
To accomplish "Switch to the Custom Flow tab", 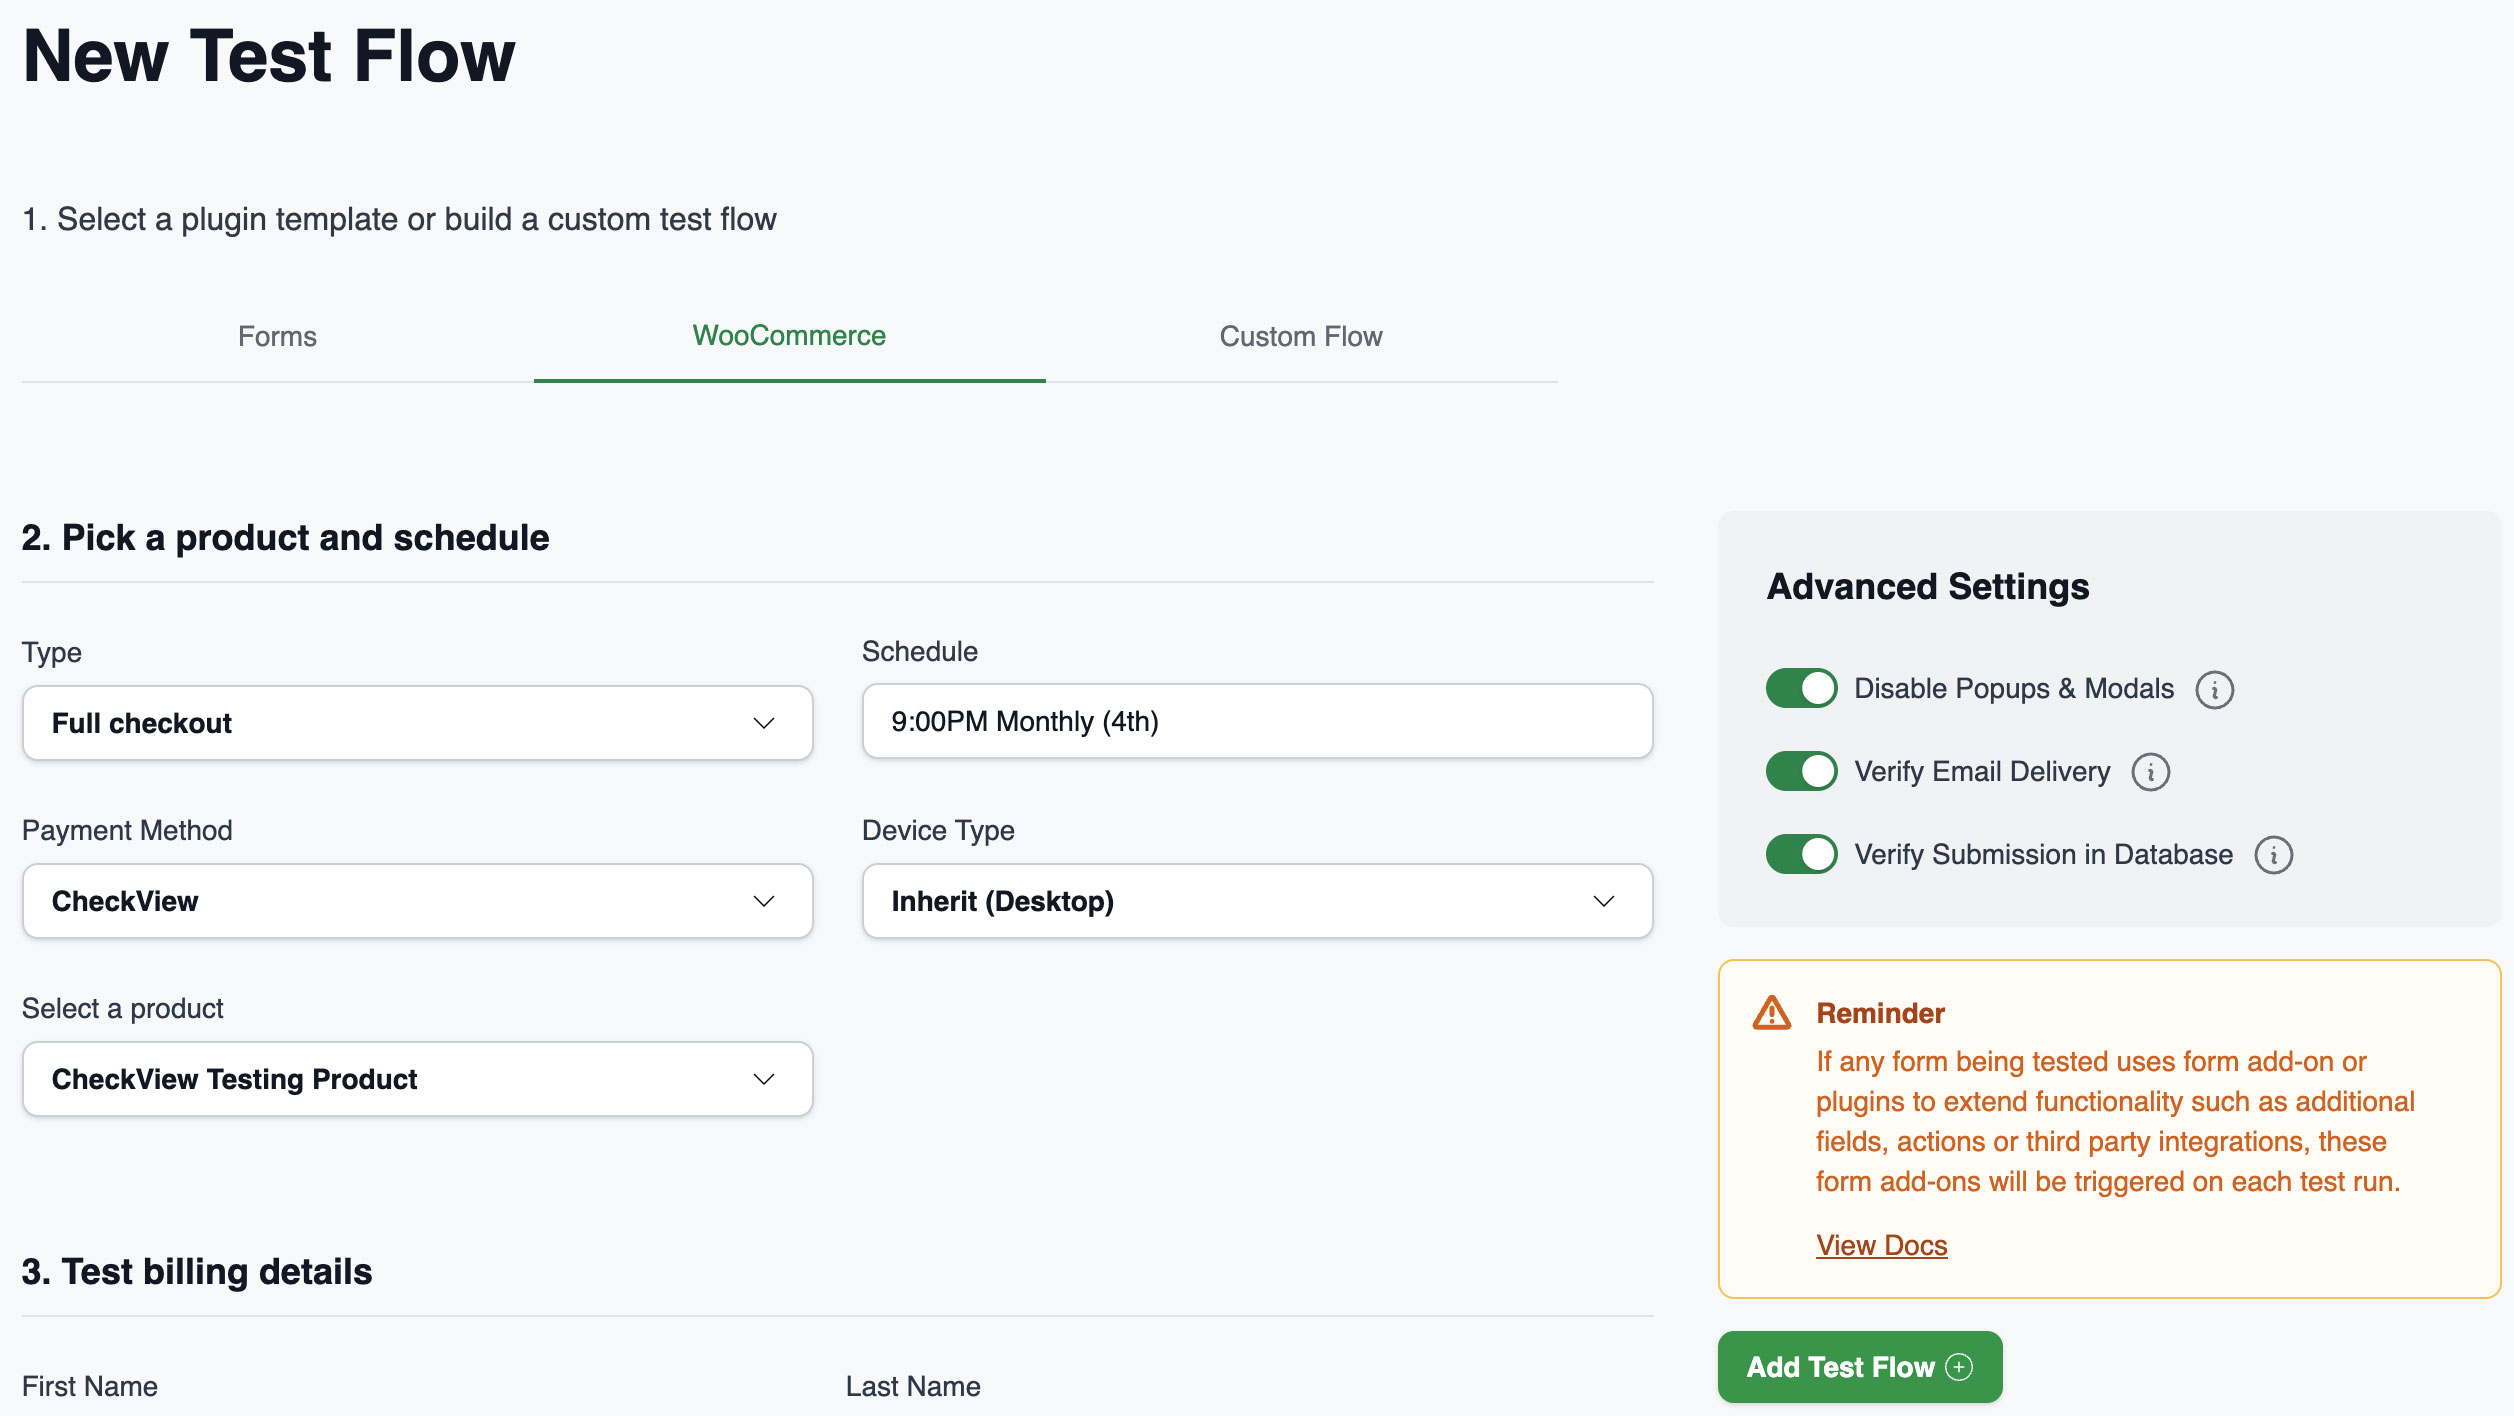I will coord(1300,336).
